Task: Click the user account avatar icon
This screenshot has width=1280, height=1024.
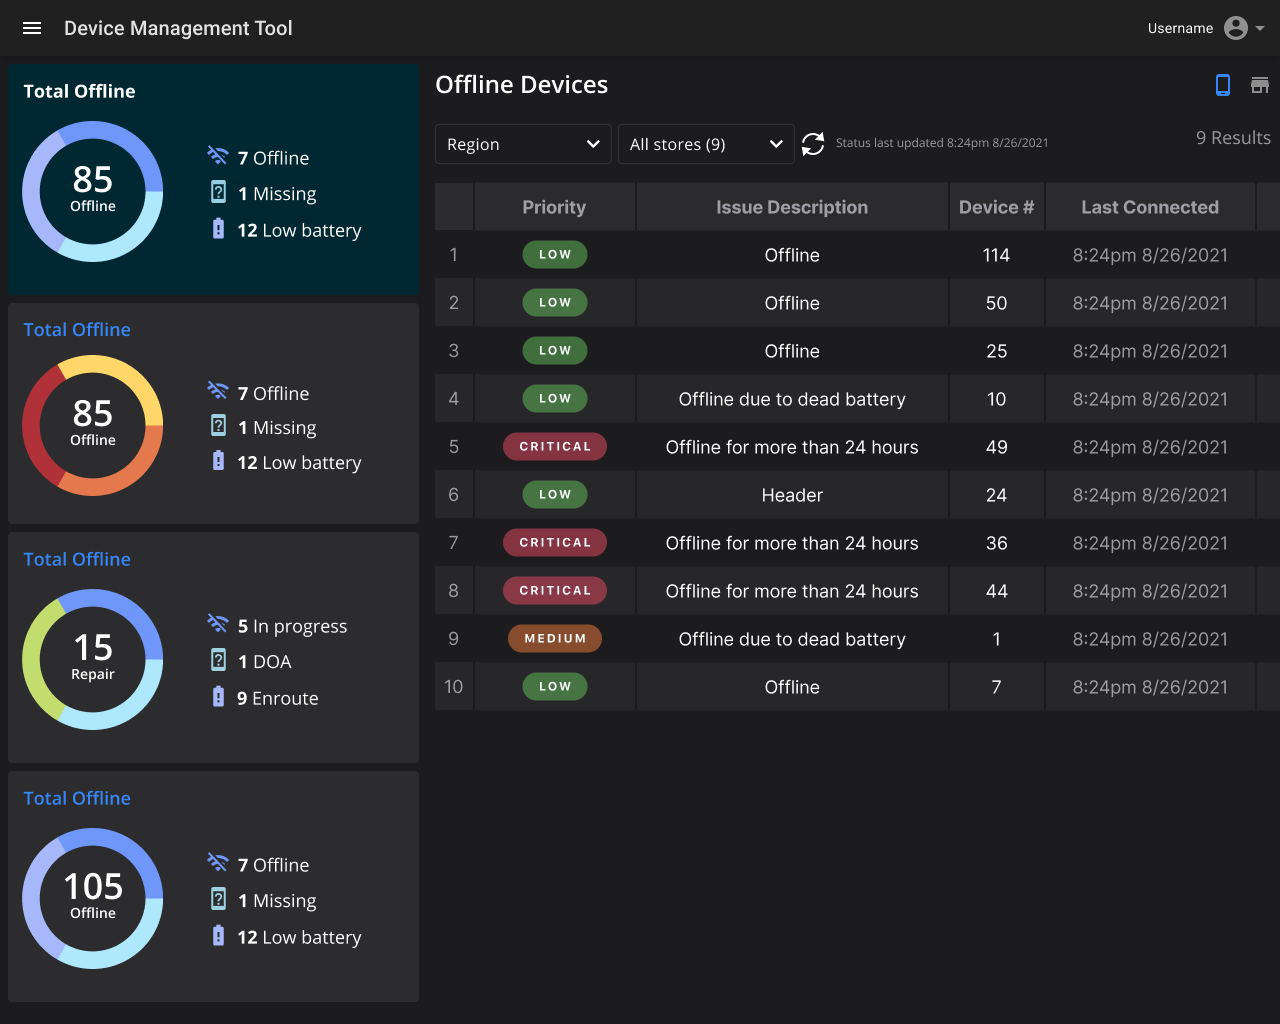Action: tap(1236, 28)
